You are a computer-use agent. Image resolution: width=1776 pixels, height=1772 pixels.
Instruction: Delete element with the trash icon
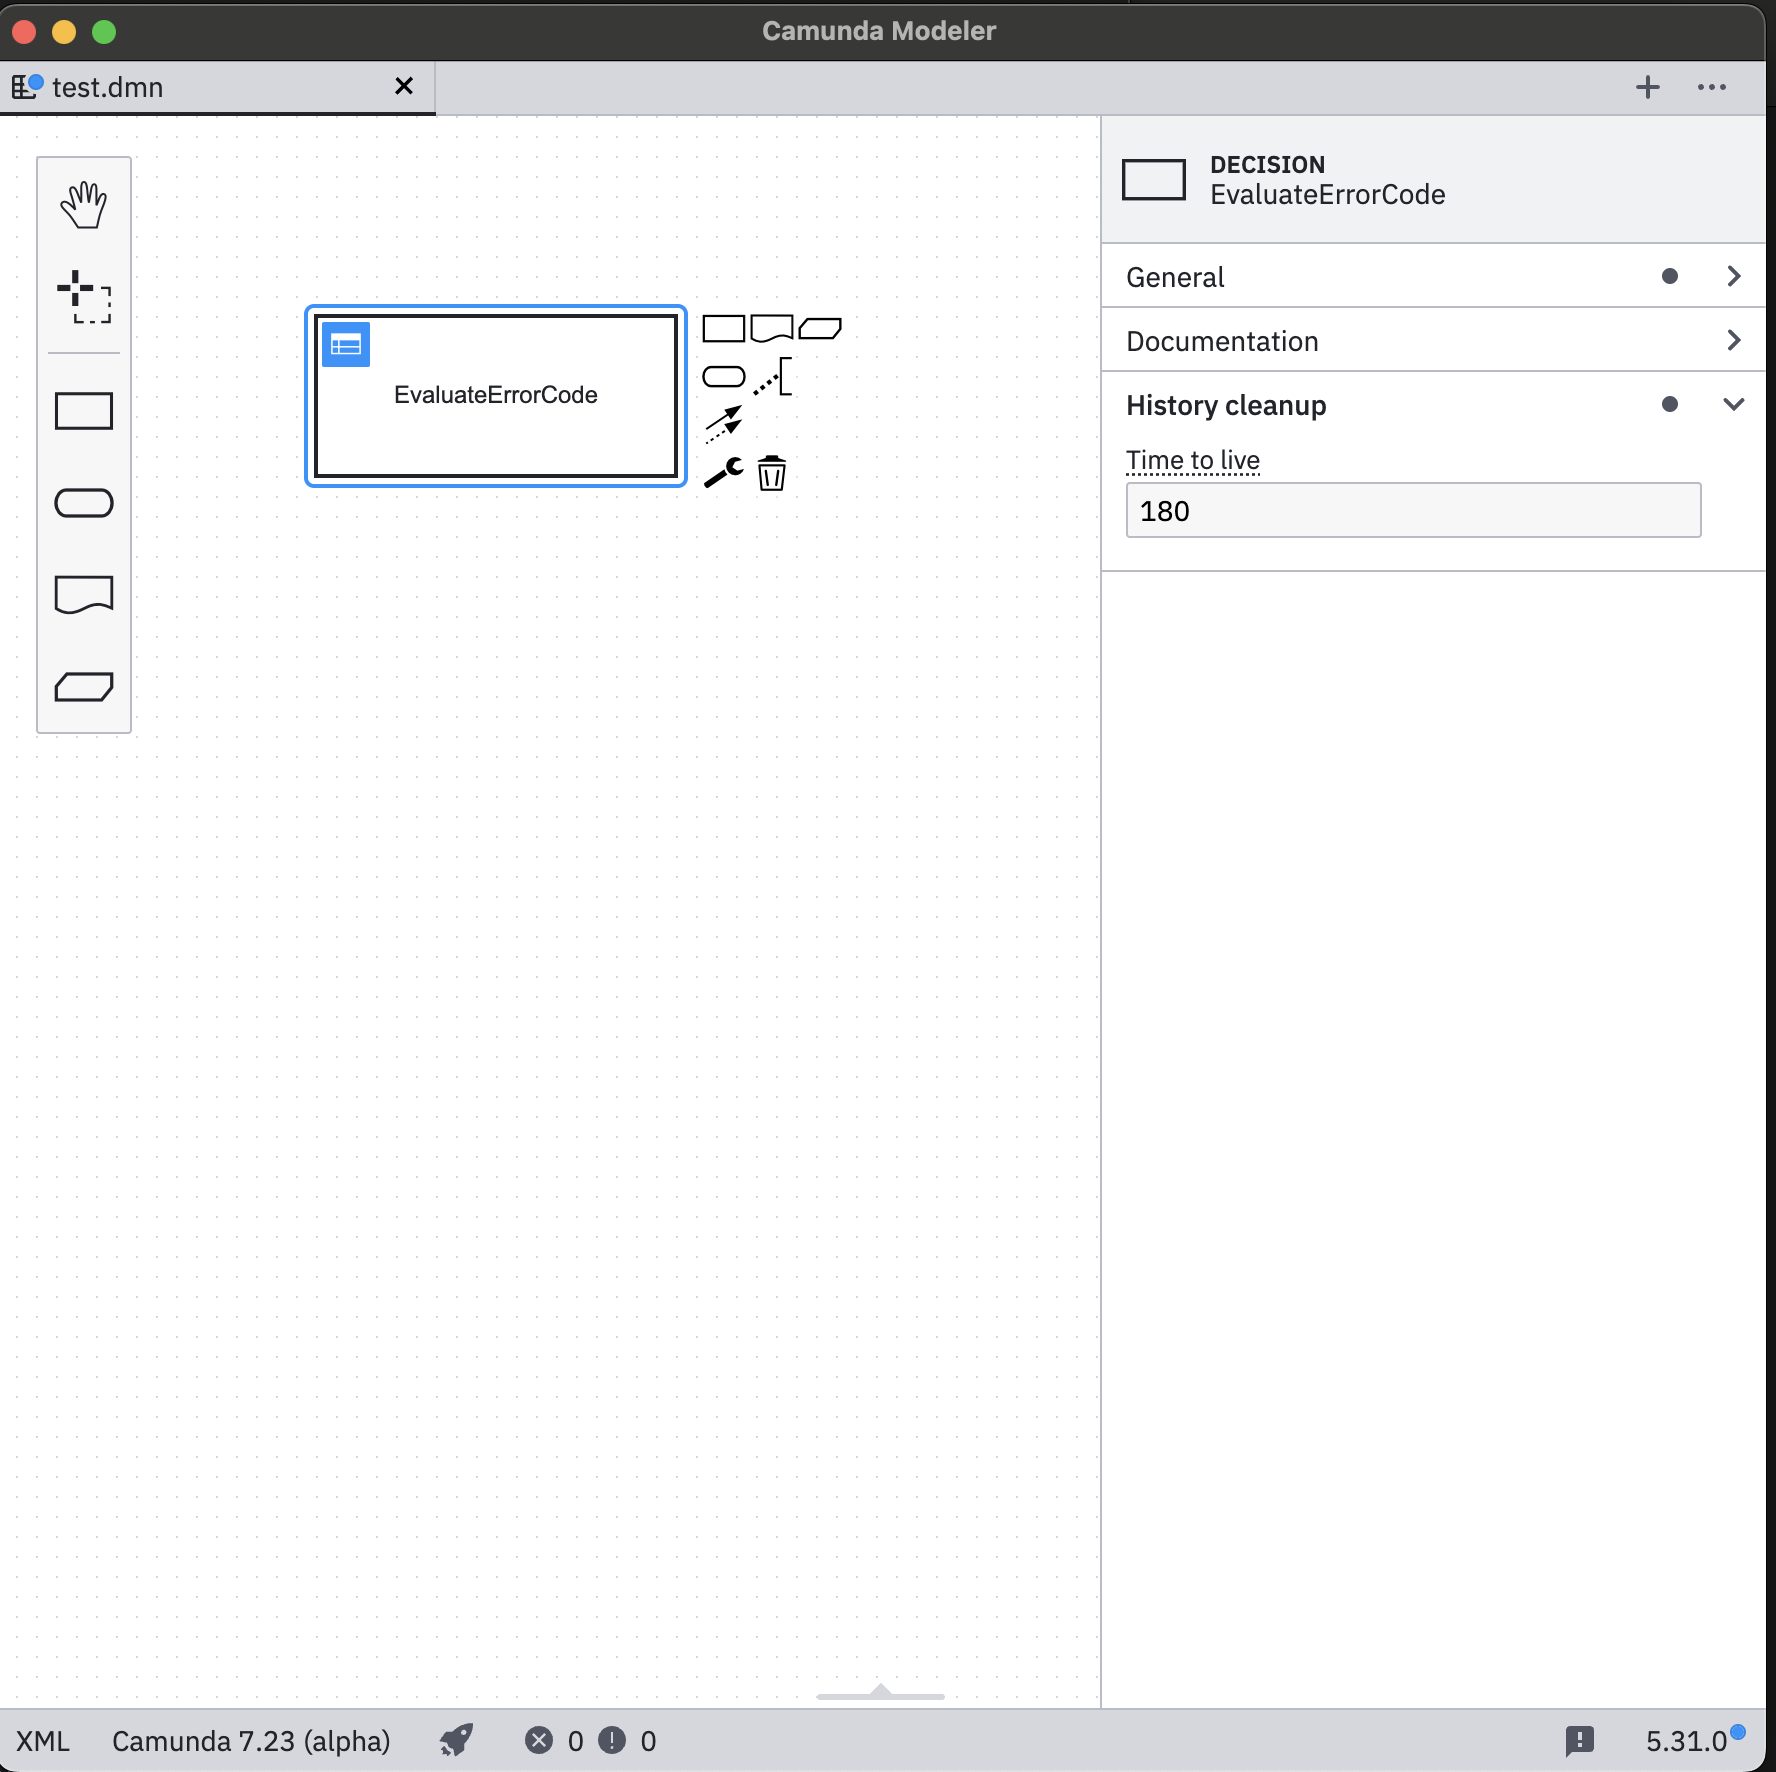pos(772,473)
